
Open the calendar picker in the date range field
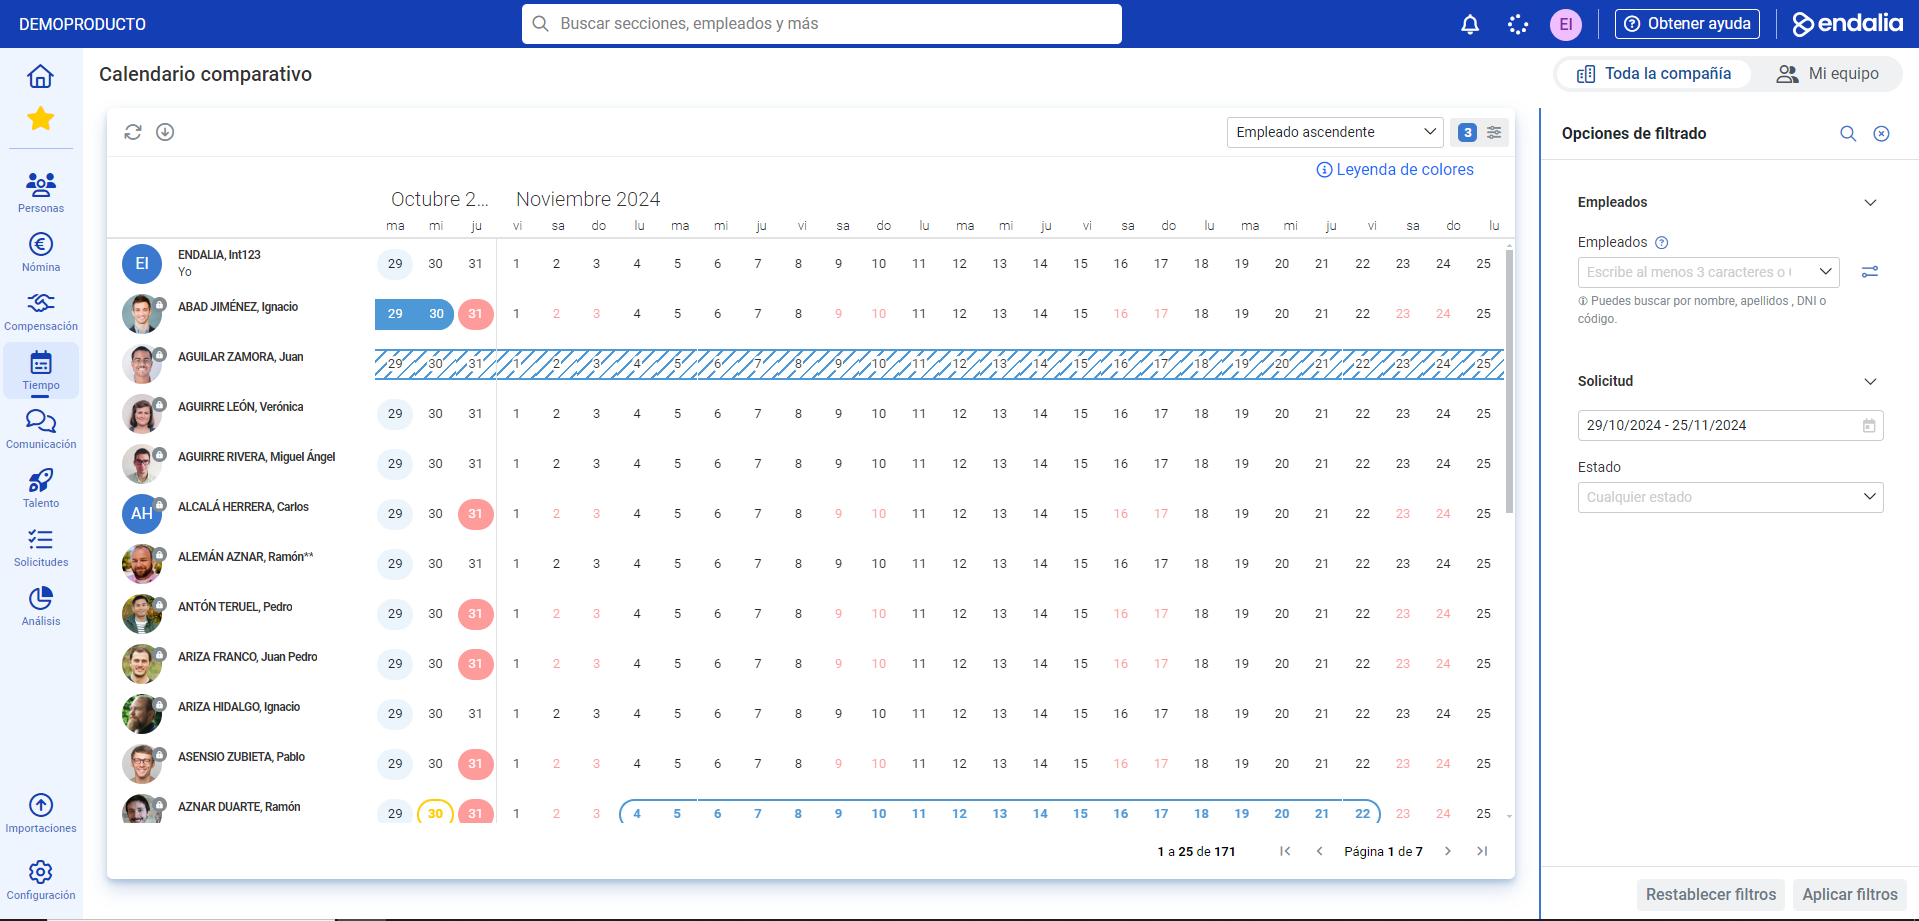[x=1869, y=425]
